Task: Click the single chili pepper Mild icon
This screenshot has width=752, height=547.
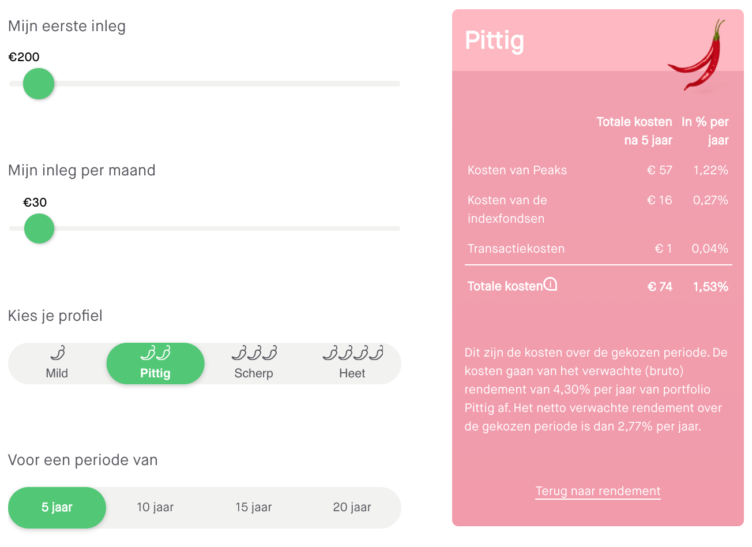Action: click(x=57, y=353)
